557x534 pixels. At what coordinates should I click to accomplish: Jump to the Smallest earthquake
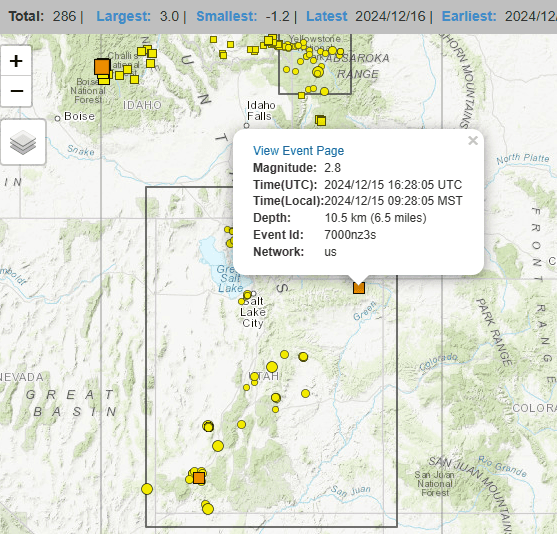pyautogui.click(x=227, y=16)
